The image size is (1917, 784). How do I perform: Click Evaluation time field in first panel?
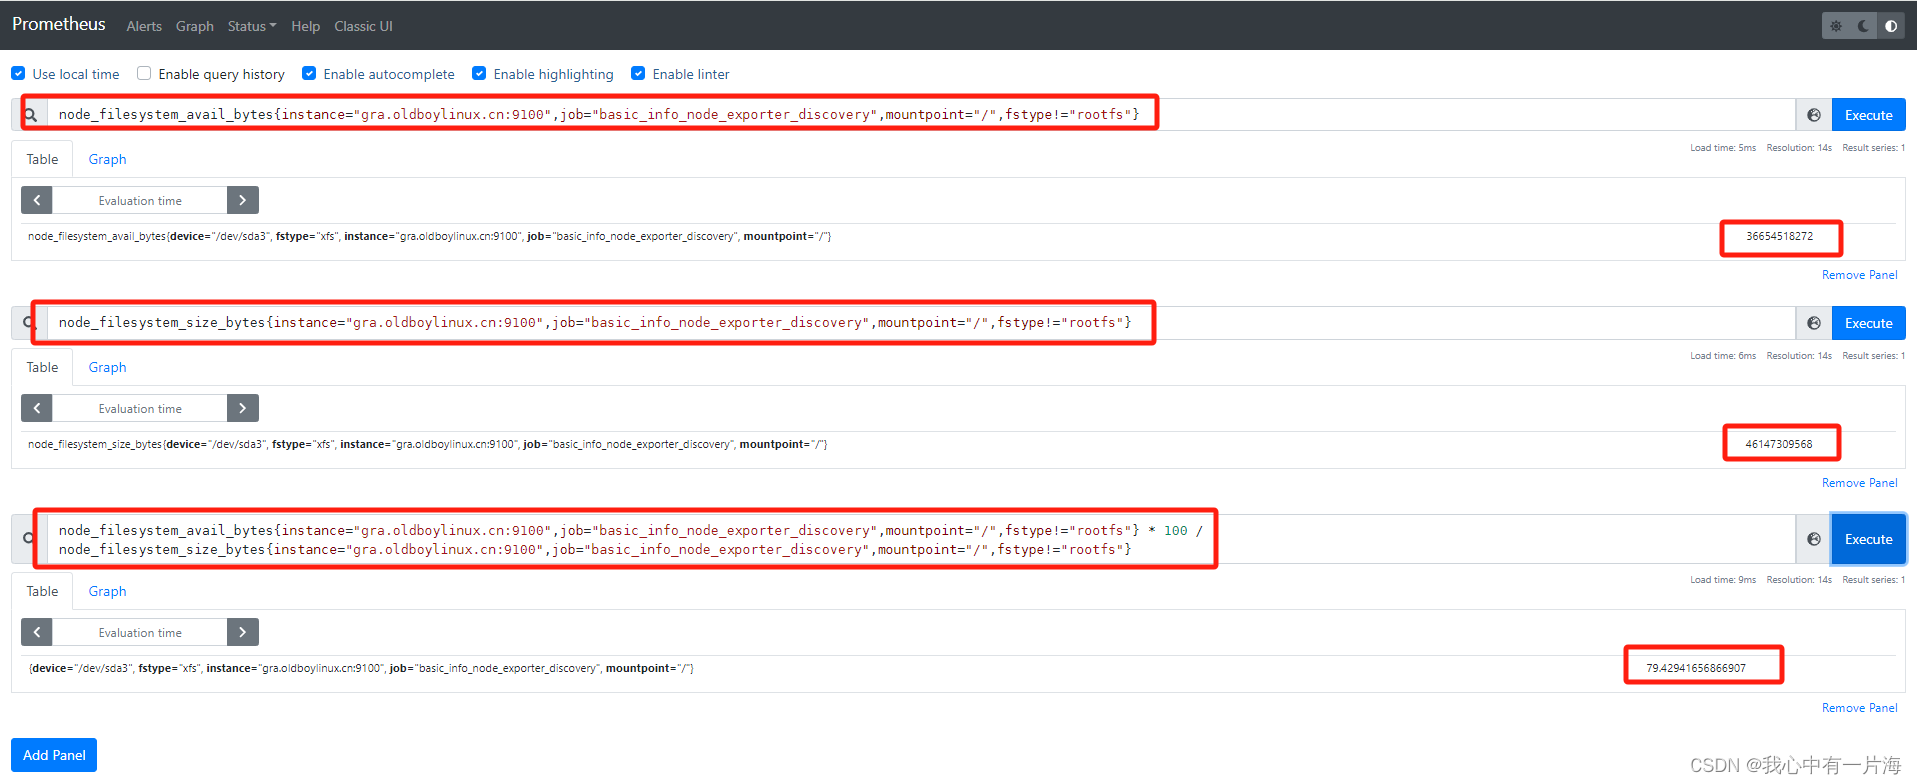(140, 200)
